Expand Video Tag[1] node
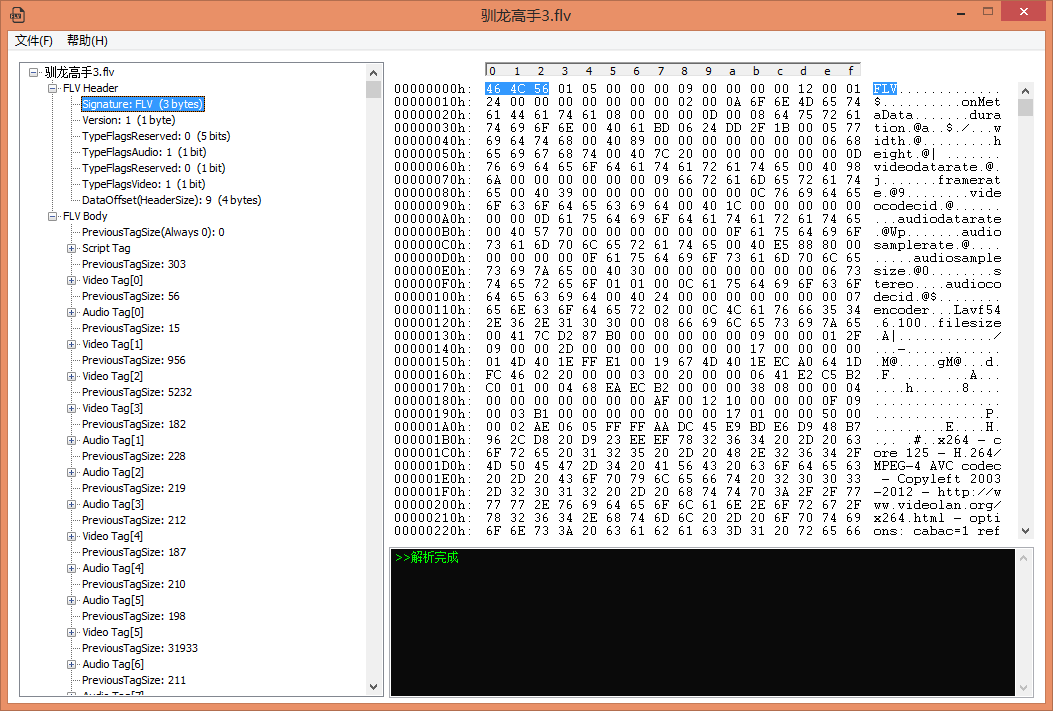This screenshot has height=711, width=1053. [x=71, y=344]
